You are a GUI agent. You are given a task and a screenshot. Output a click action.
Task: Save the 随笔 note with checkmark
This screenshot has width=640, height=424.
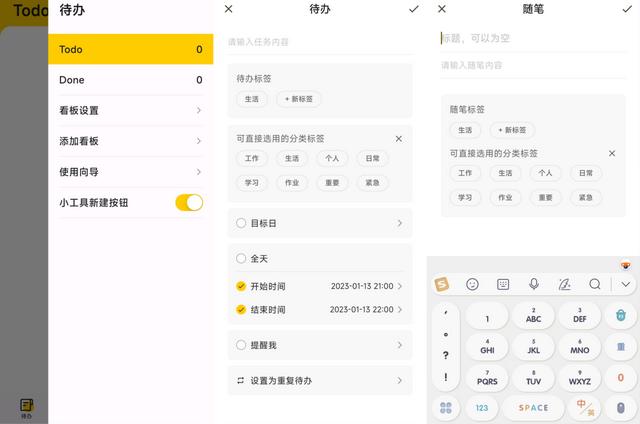[627, 9]
